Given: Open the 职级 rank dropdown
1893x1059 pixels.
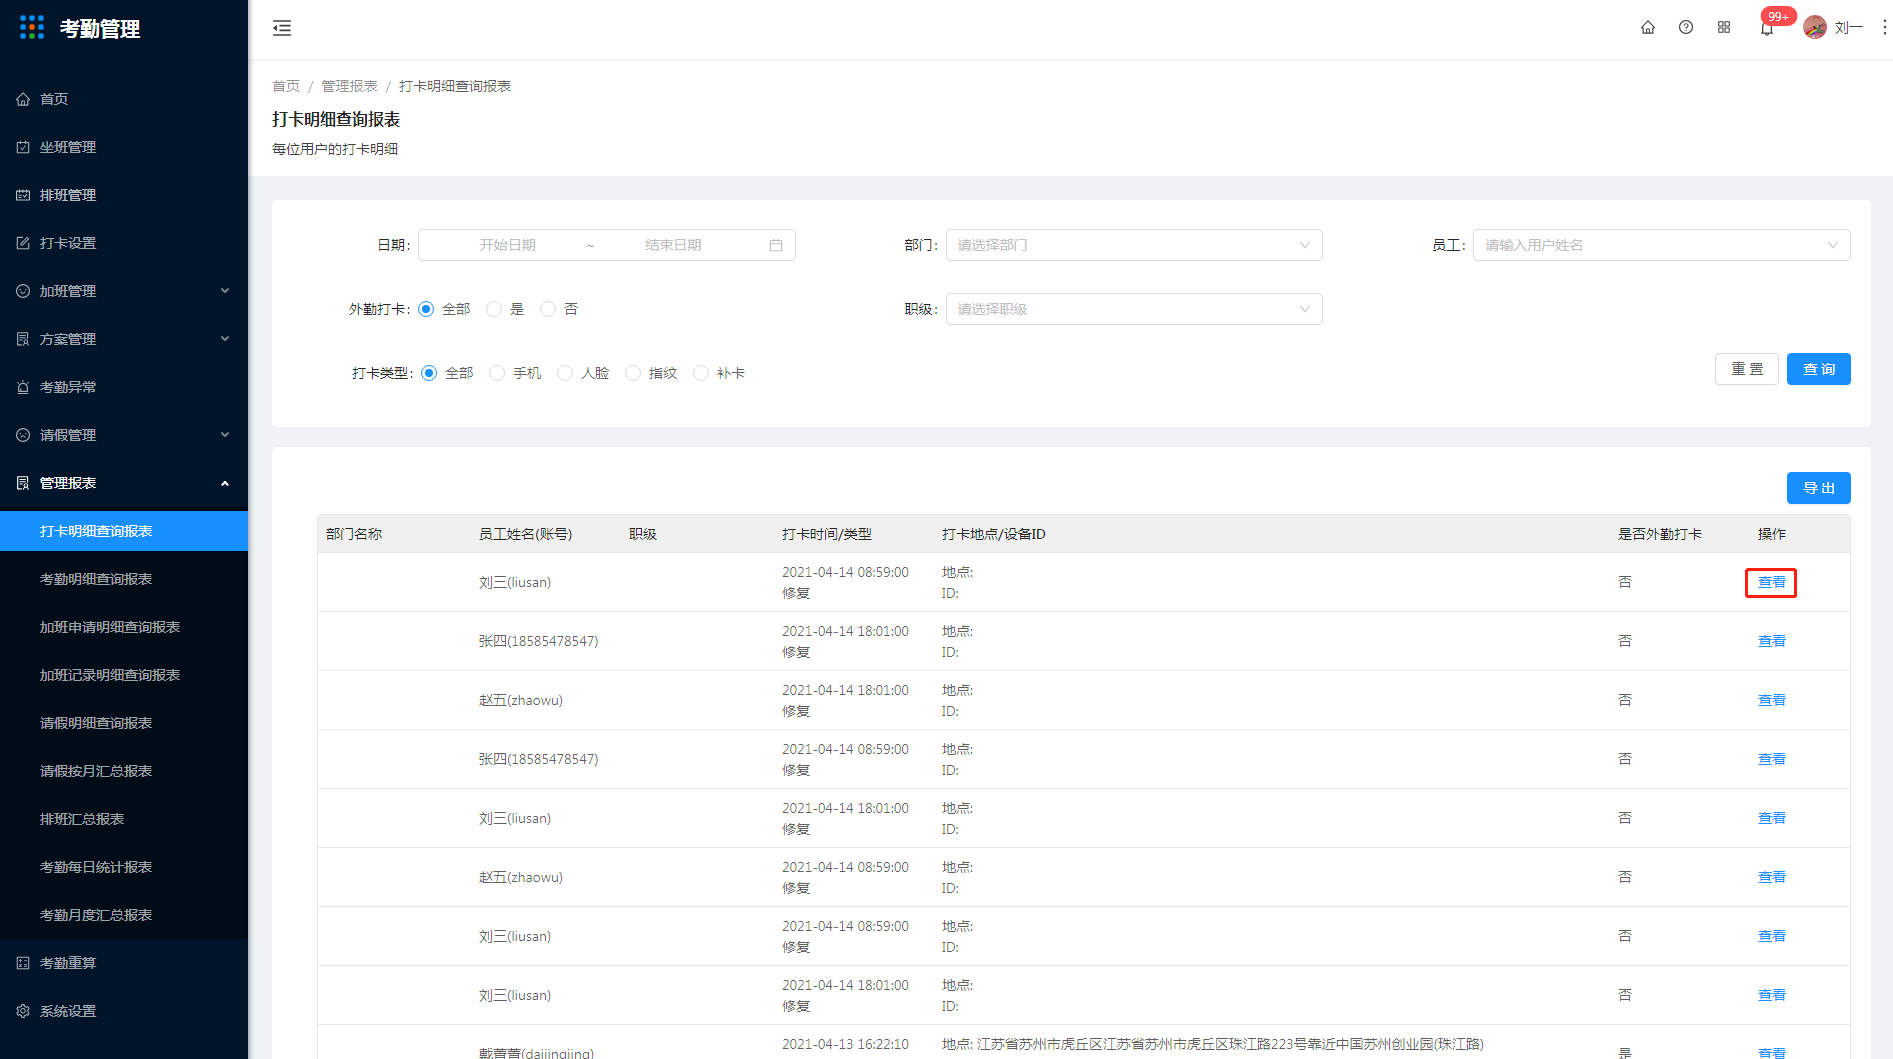Looking at the screenshot, I should pos(1134,309).
